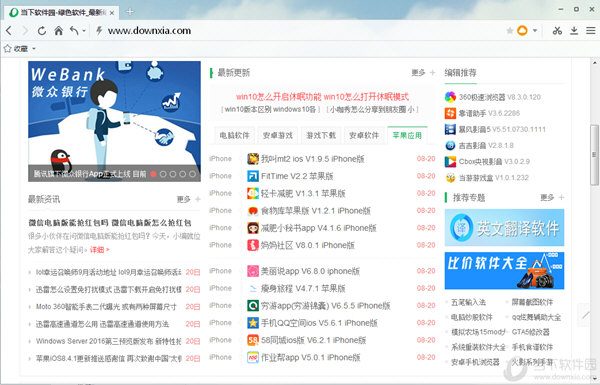Click the 减肥小秘书app icon

pos(253,228)
